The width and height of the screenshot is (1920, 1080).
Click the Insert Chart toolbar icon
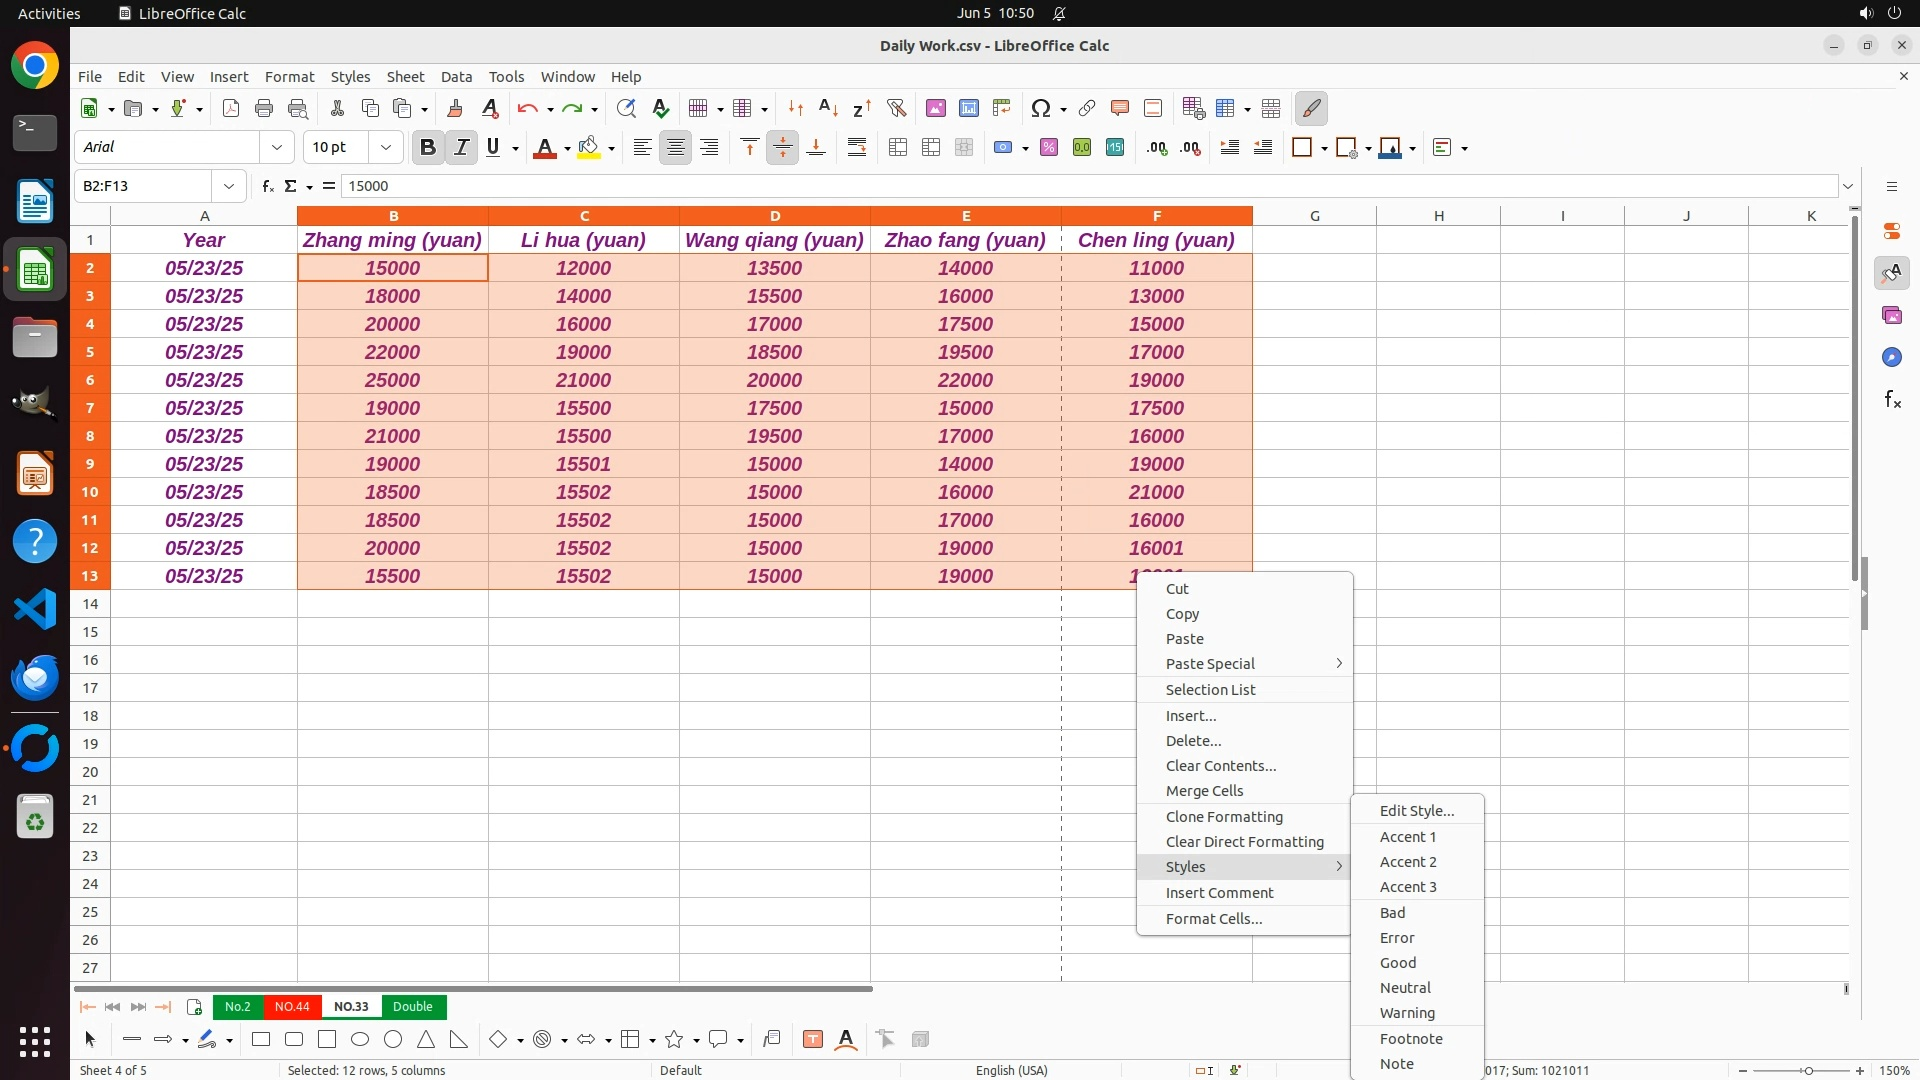[968, 109]
